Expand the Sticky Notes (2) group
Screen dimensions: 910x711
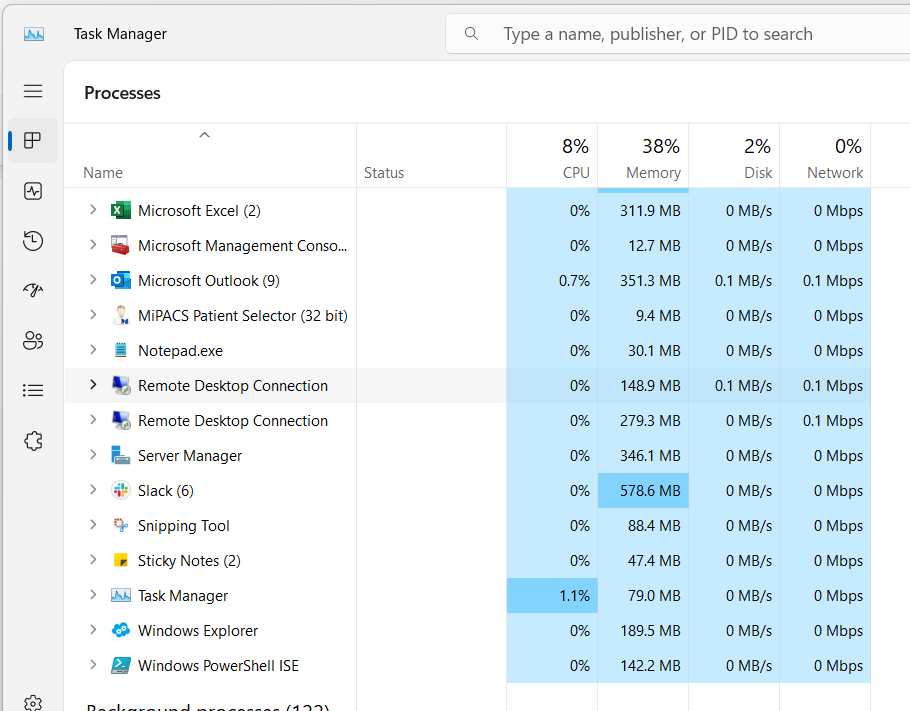point(93,560)
